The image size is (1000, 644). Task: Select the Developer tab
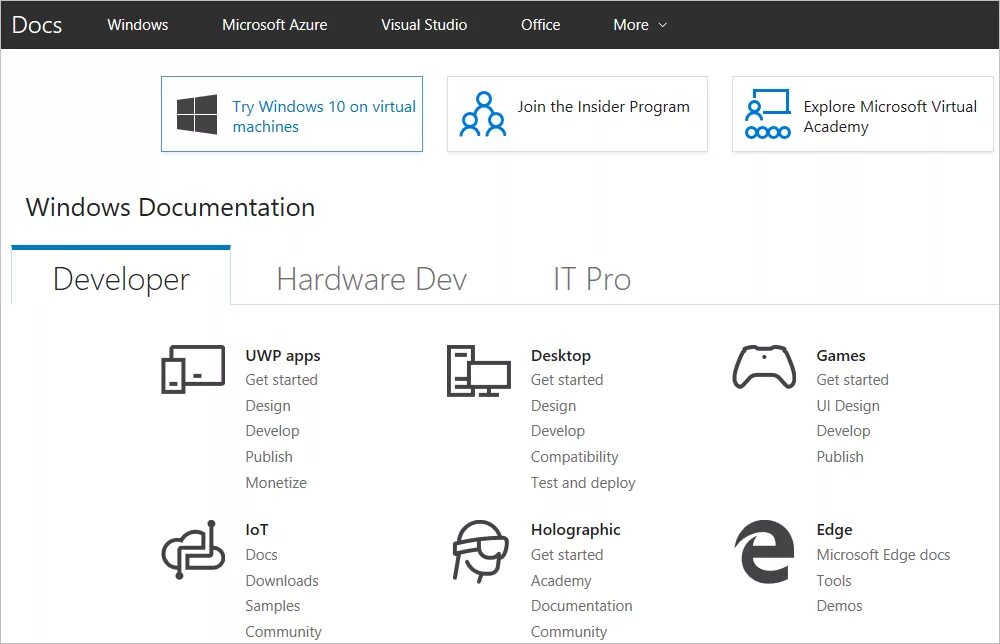click(x=121, y=276)
